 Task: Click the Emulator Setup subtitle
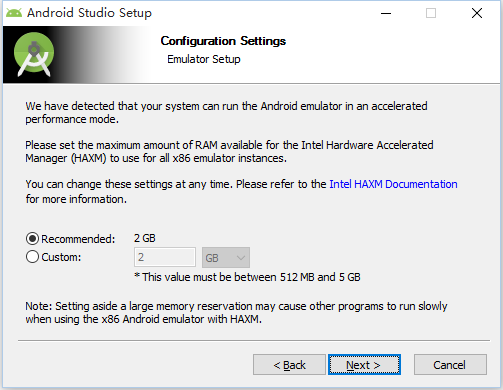tap(204, 59)
